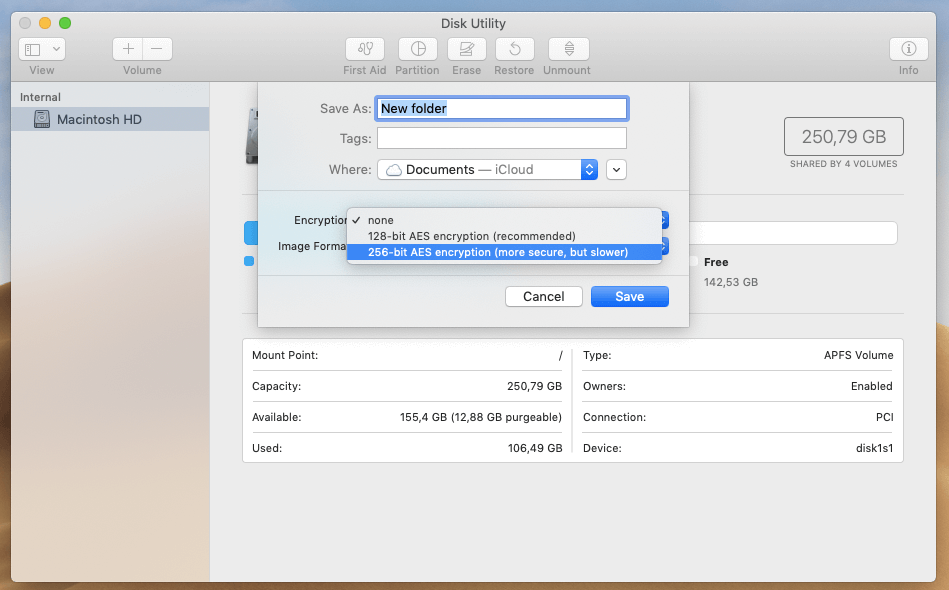Click the Partition toolbar icon

[418, 49]
